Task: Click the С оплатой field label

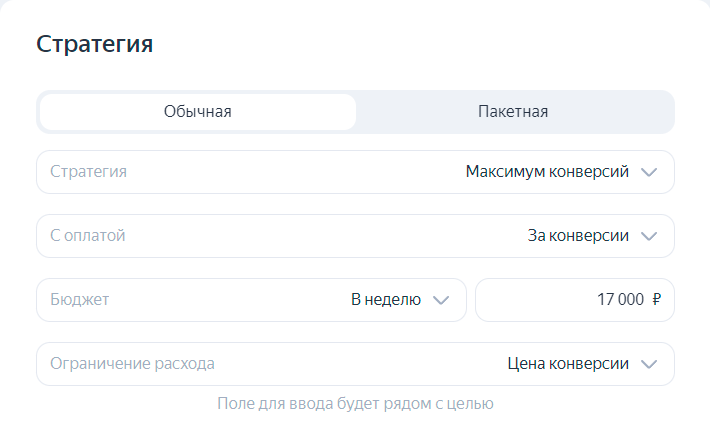Action: click(88, 236)
